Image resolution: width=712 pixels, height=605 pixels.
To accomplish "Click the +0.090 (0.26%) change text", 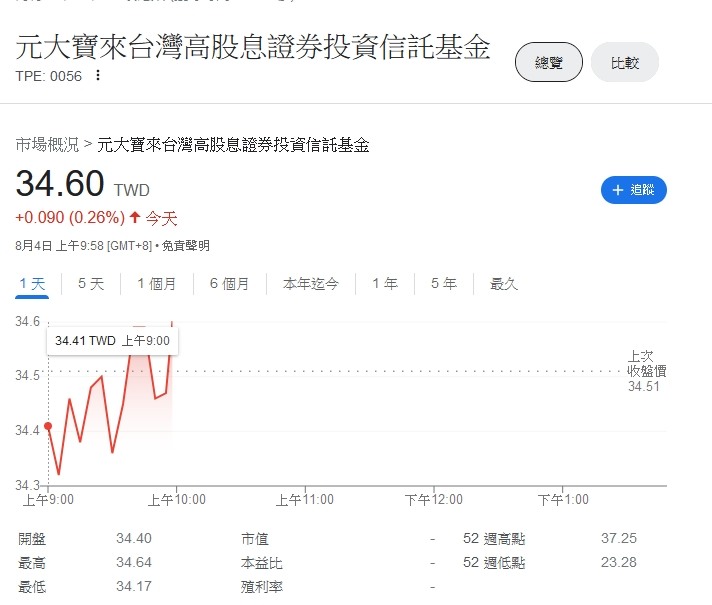I will 70,218.
